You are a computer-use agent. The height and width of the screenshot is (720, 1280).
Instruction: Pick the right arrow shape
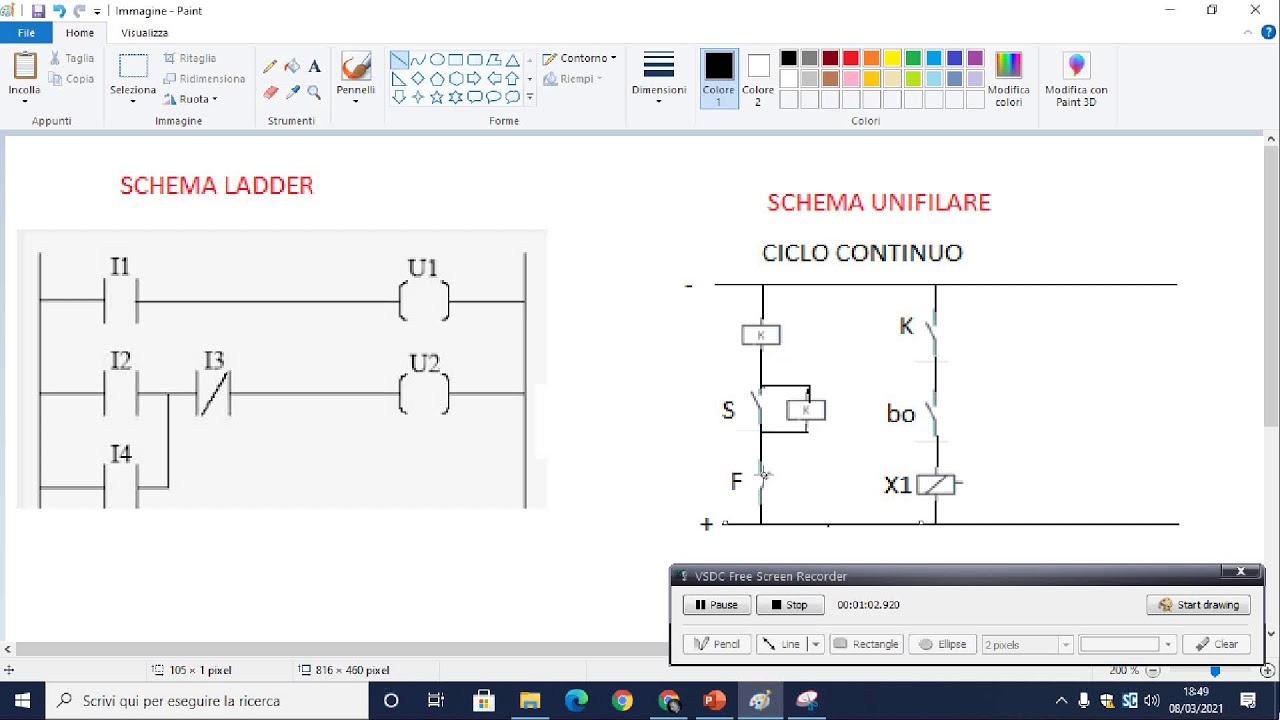coord(475,78)
